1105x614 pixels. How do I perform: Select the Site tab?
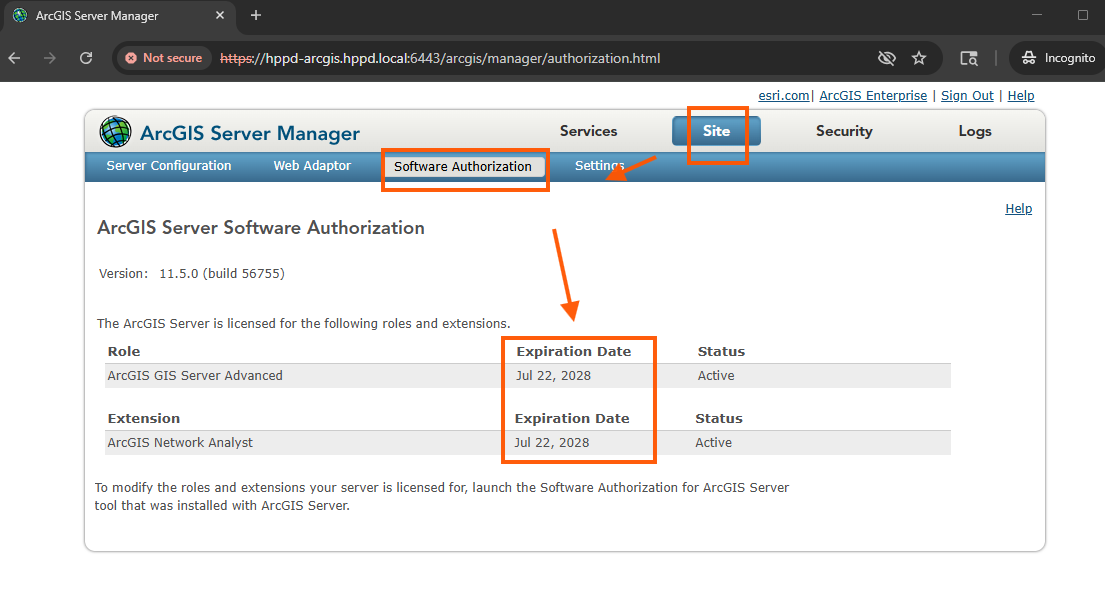716,131
